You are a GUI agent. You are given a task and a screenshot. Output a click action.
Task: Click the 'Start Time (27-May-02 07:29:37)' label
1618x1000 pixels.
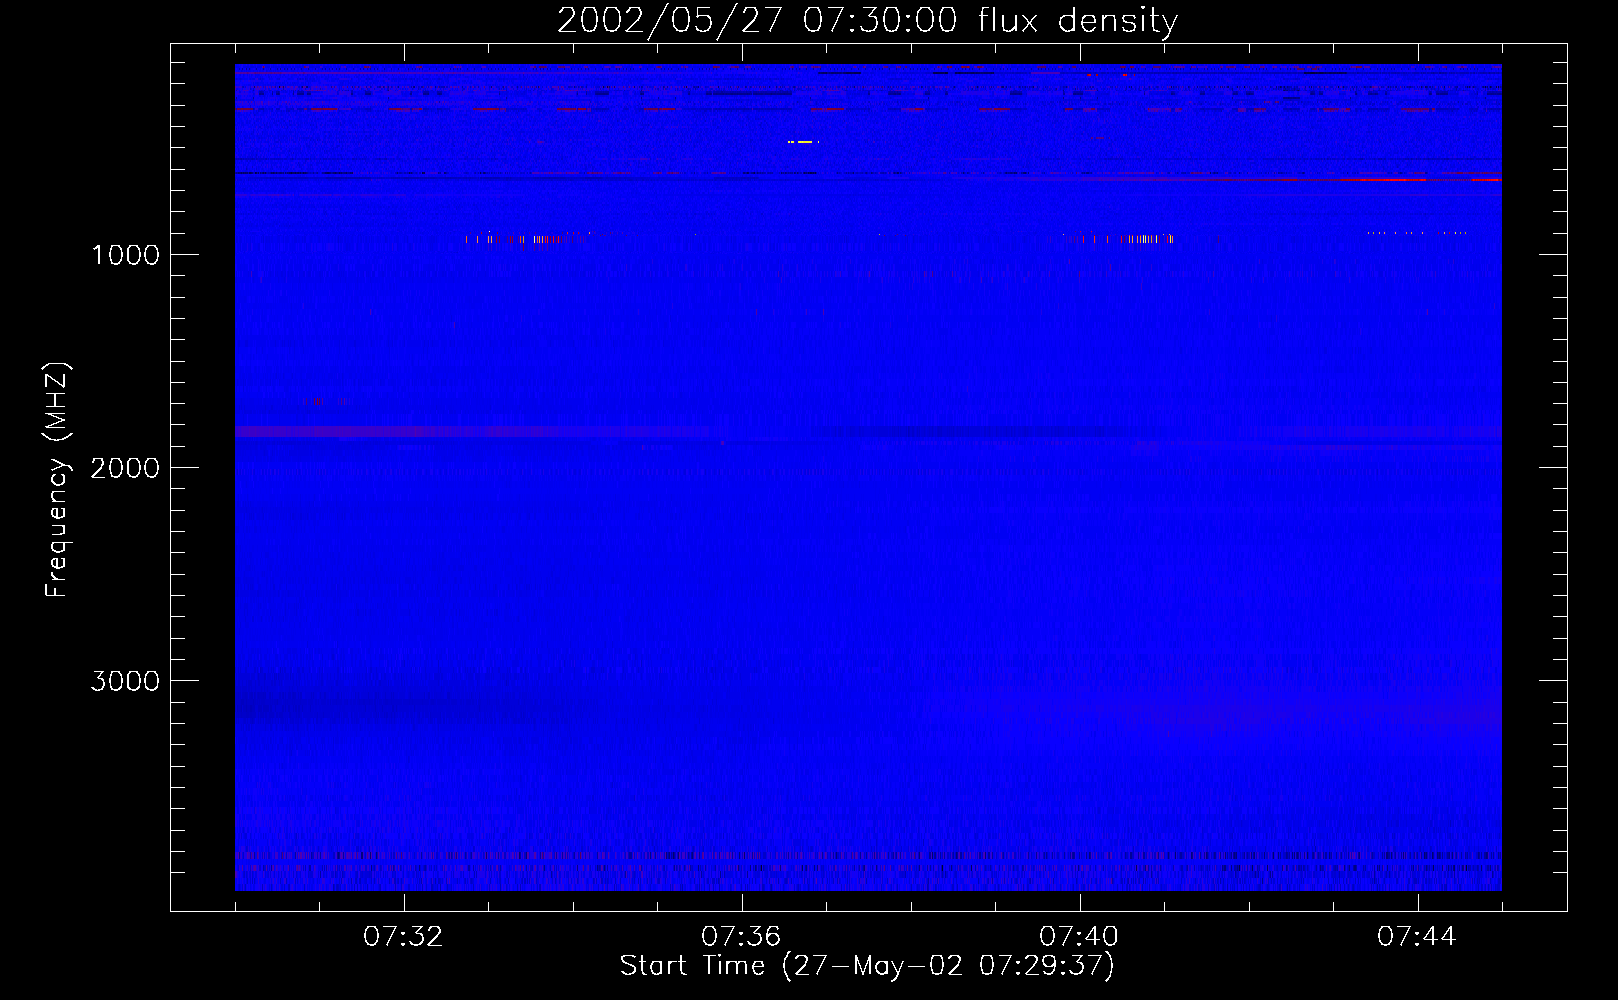point(867,966)
